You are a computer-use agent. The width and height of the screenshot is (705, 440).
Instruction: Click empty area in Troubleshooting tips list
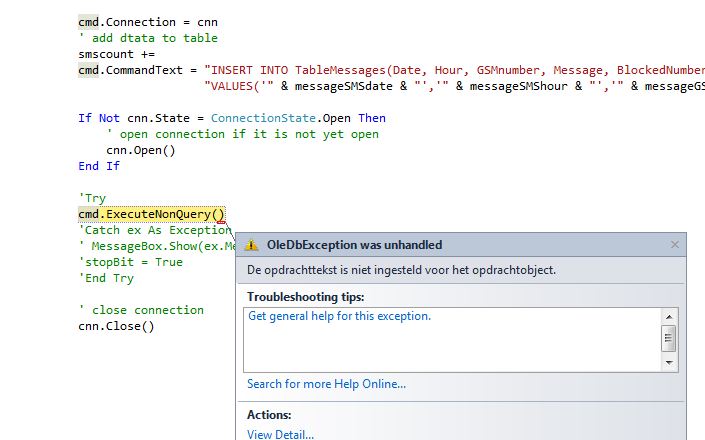point(450,350)
